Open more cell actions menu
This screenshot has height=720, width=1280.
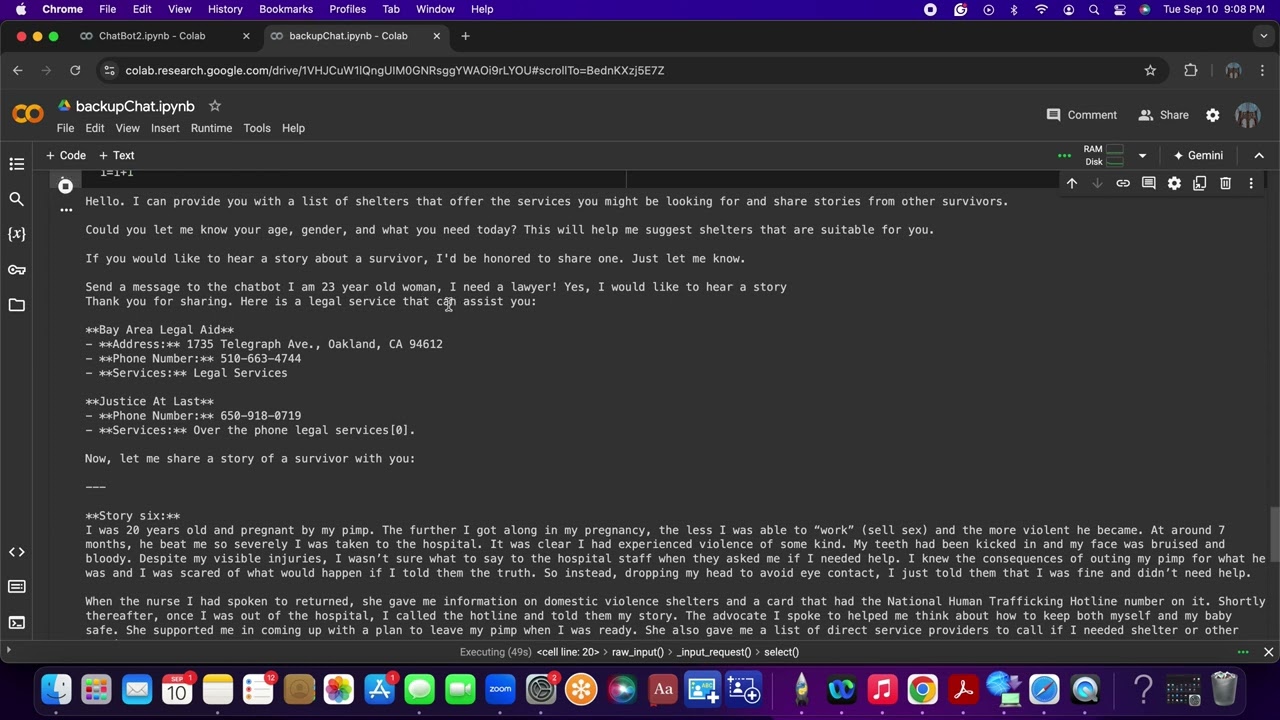click(x=1251, y=184)
